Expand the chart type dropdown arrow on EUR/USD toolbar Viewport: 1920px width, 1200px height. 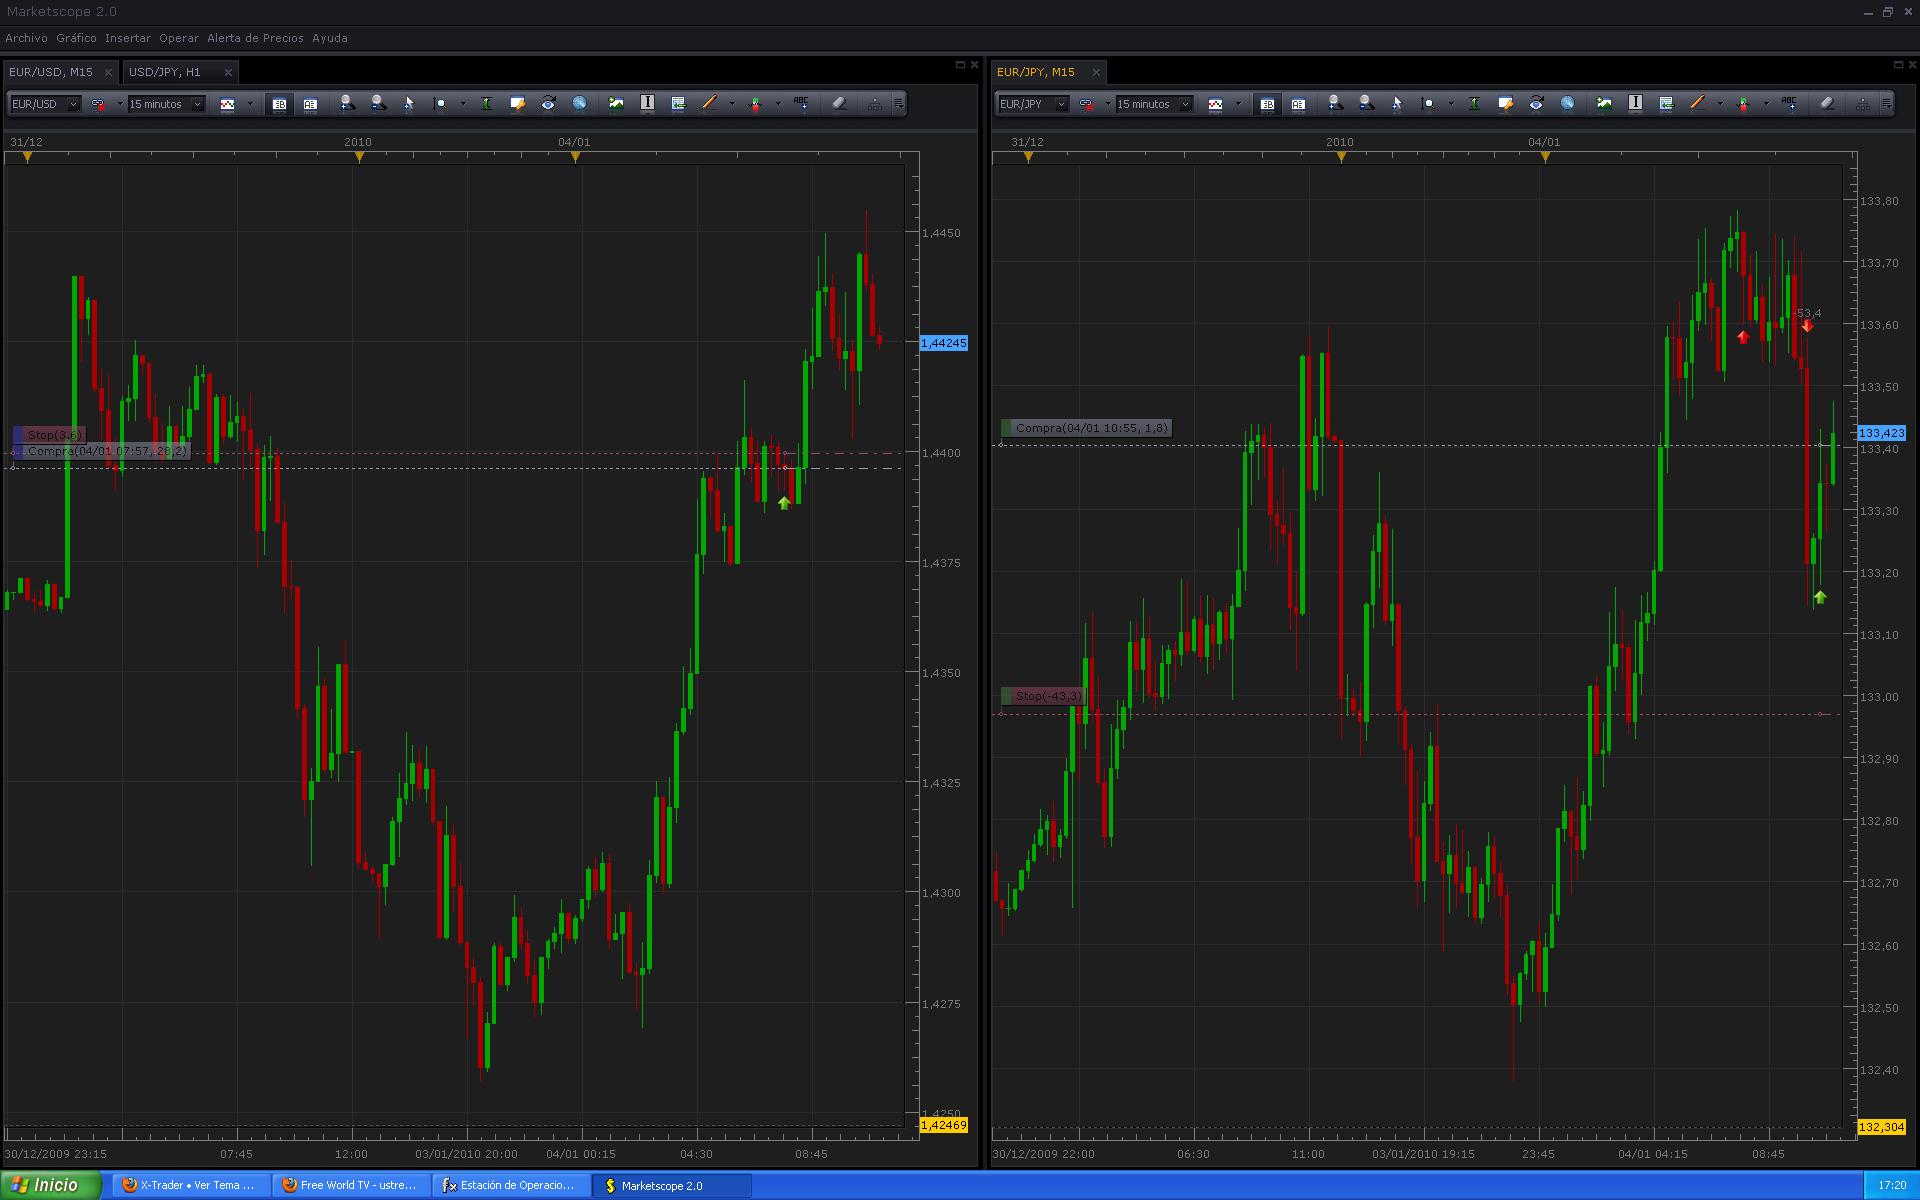pos(250,104)
